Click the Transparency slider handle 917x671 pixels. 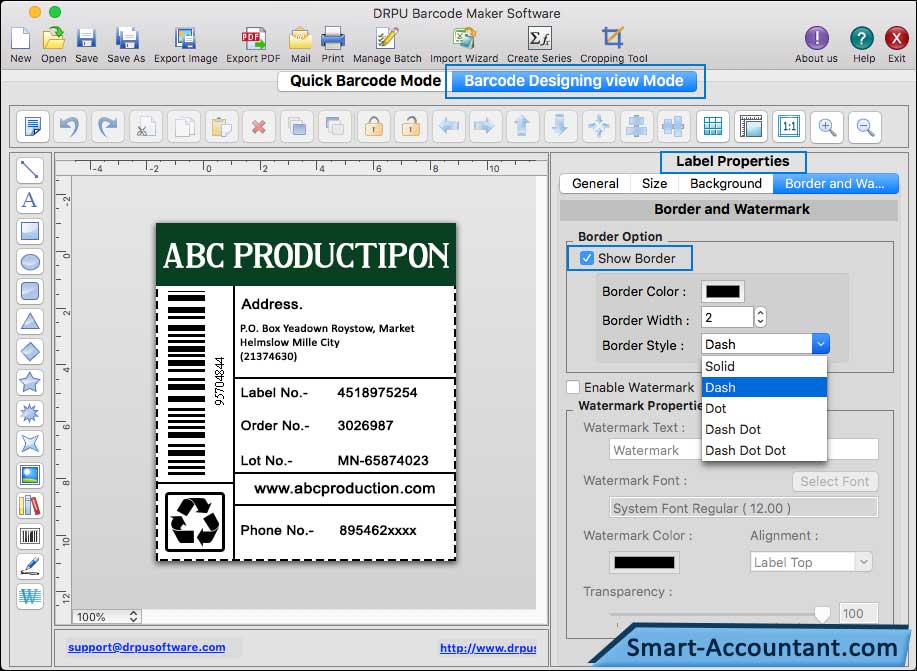tap(822, 613)
